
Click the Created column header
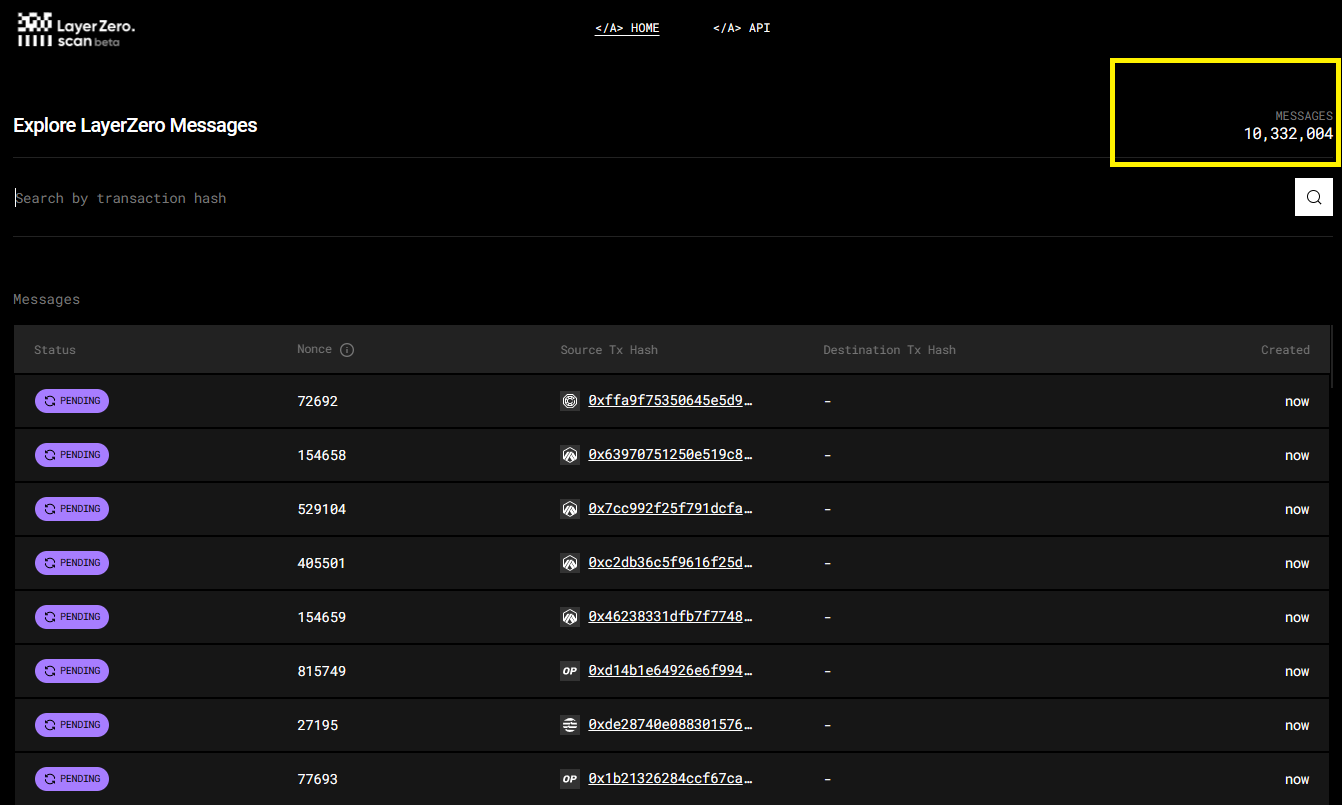1285,350
